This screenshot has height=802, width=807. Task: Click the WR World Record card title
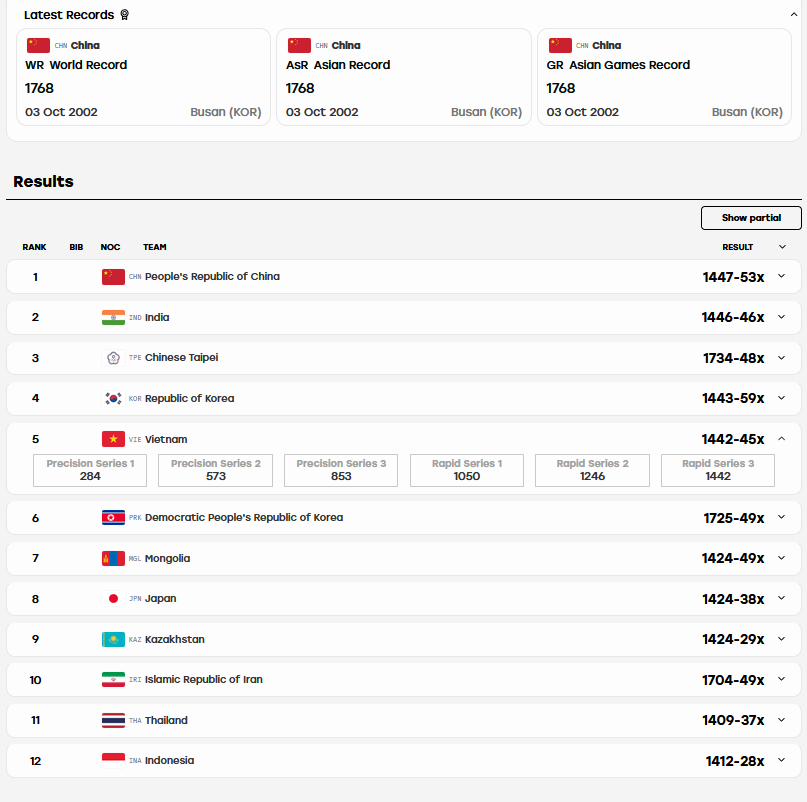(x=76, y=65)
